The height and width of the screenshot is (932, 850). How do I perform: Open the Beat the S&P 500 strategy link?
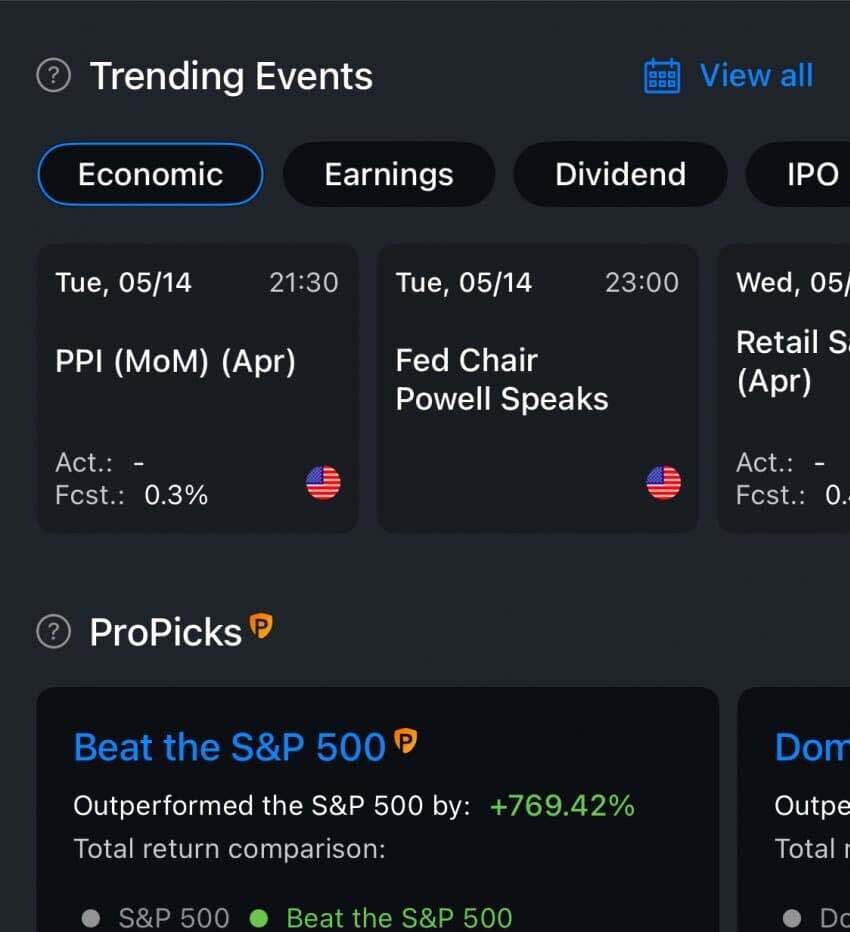[x=230, y=748]
